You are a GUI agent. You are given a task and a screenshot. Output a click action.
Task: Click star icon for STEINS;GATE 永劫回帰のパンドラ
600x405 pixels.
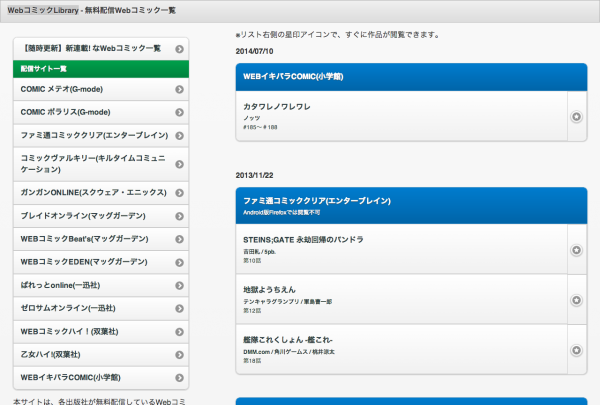point(577,250)
